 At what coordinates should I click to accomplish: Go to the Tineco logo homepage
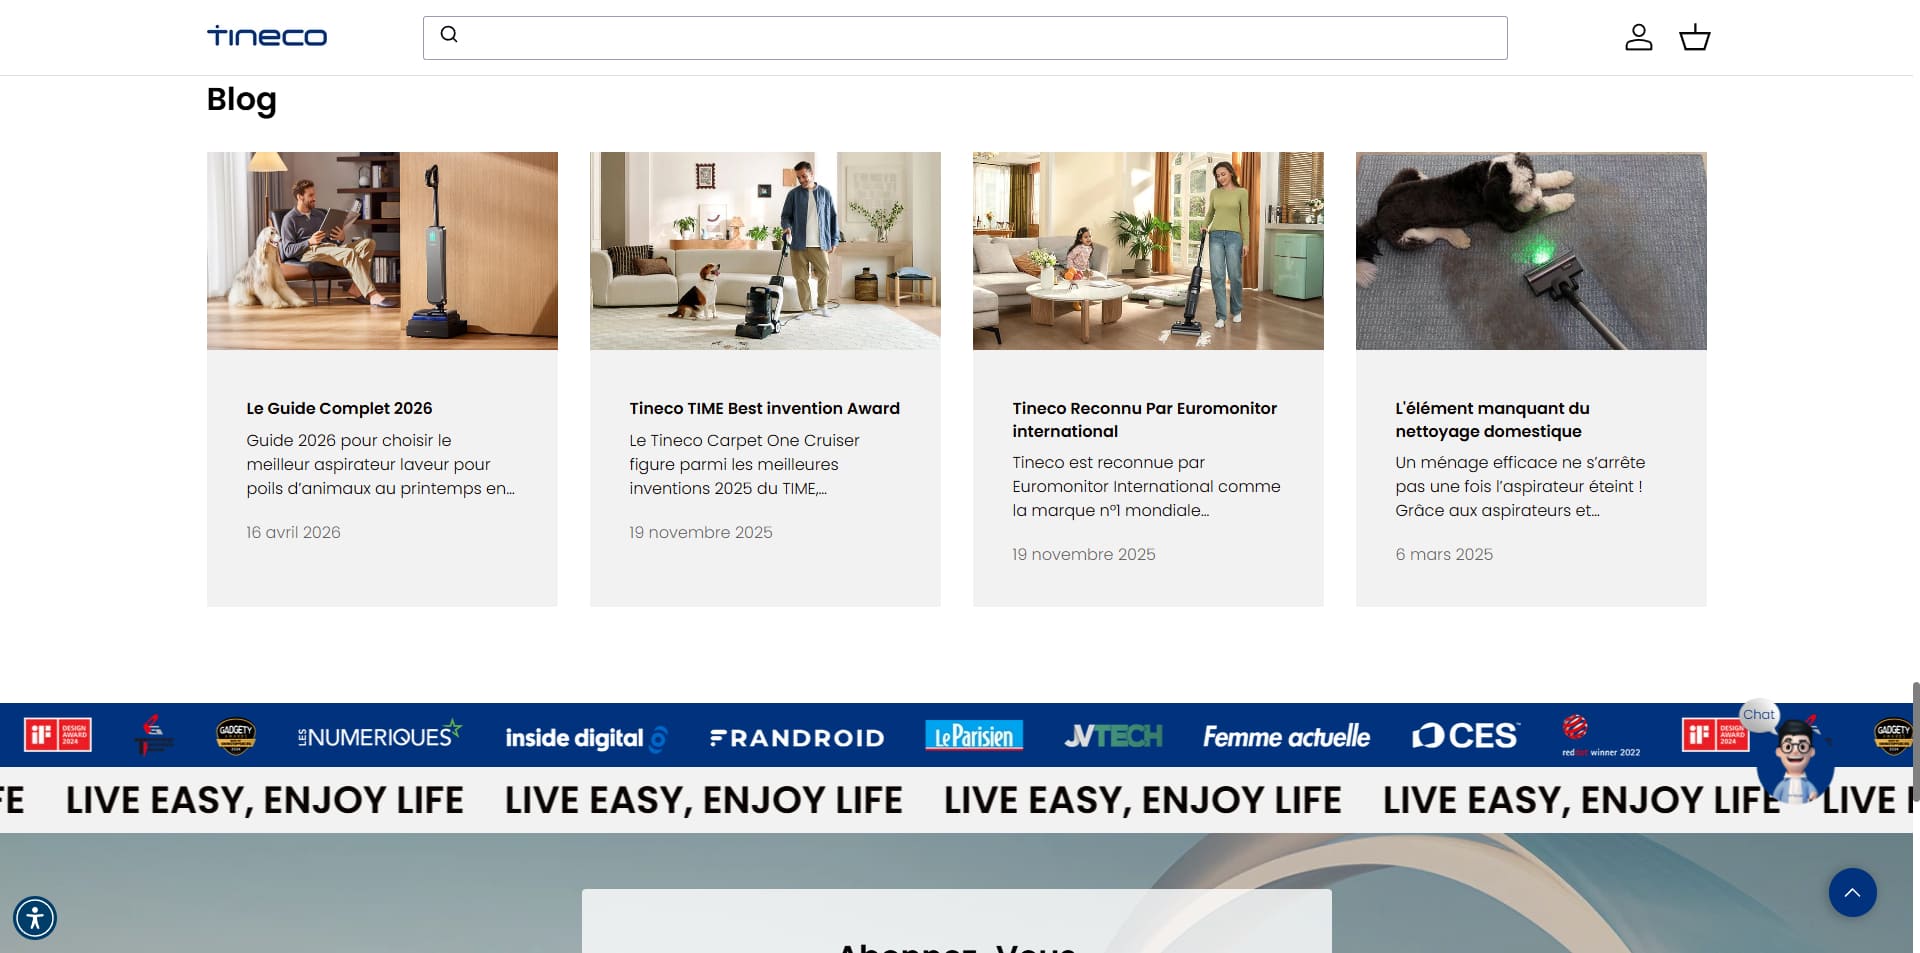coord(267,37)
